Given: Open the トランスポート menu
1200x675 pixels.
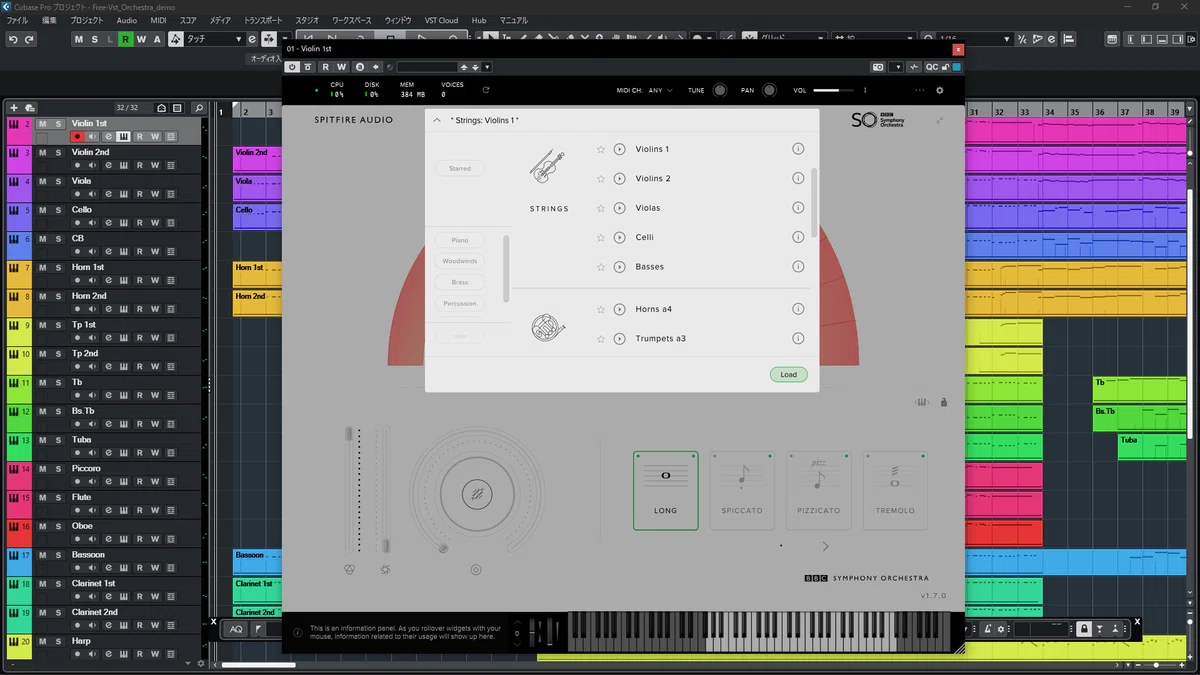Looking at the screenshot, I should click(x=263, y=20).
